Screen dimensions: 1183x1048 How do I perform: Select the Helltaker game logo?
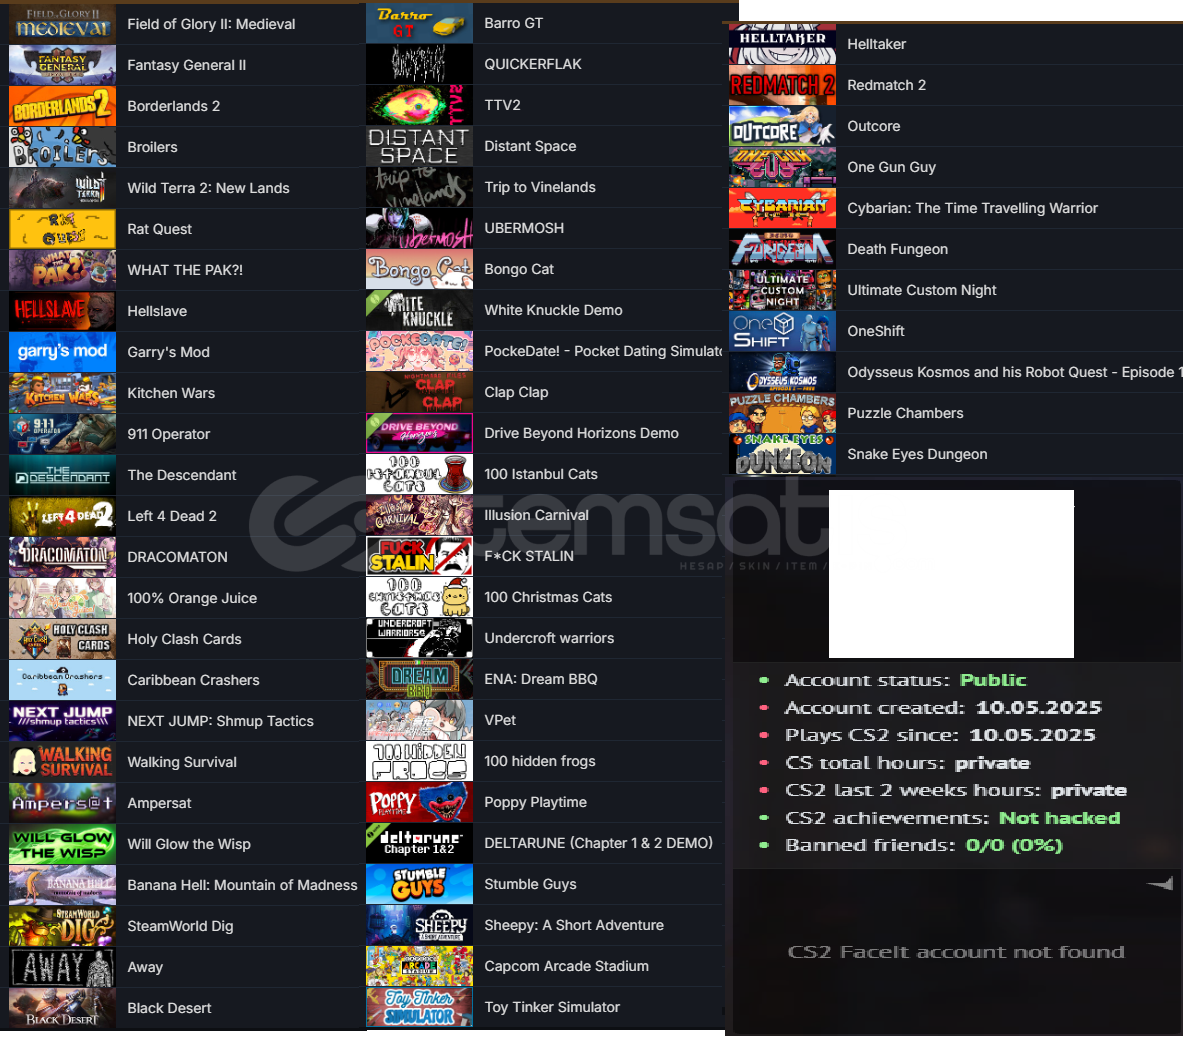point(782,44)
